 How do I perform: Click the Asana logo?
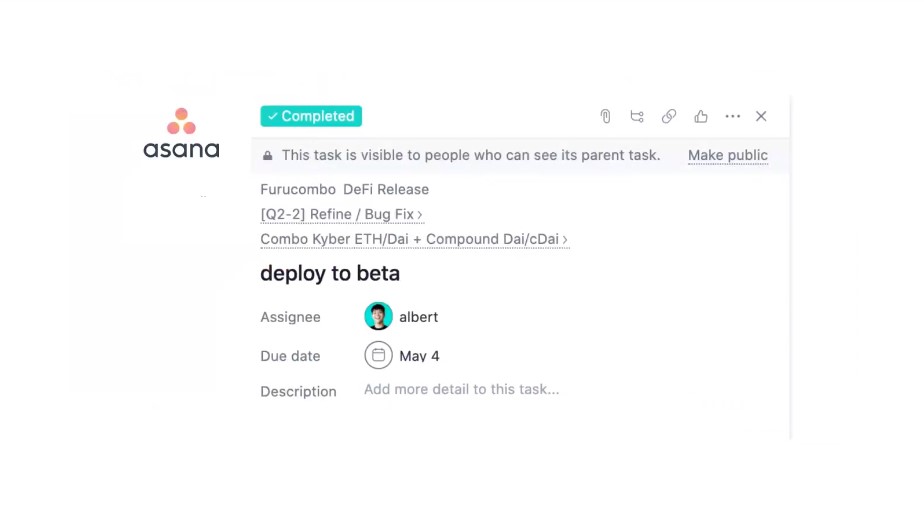click(181, 133)
